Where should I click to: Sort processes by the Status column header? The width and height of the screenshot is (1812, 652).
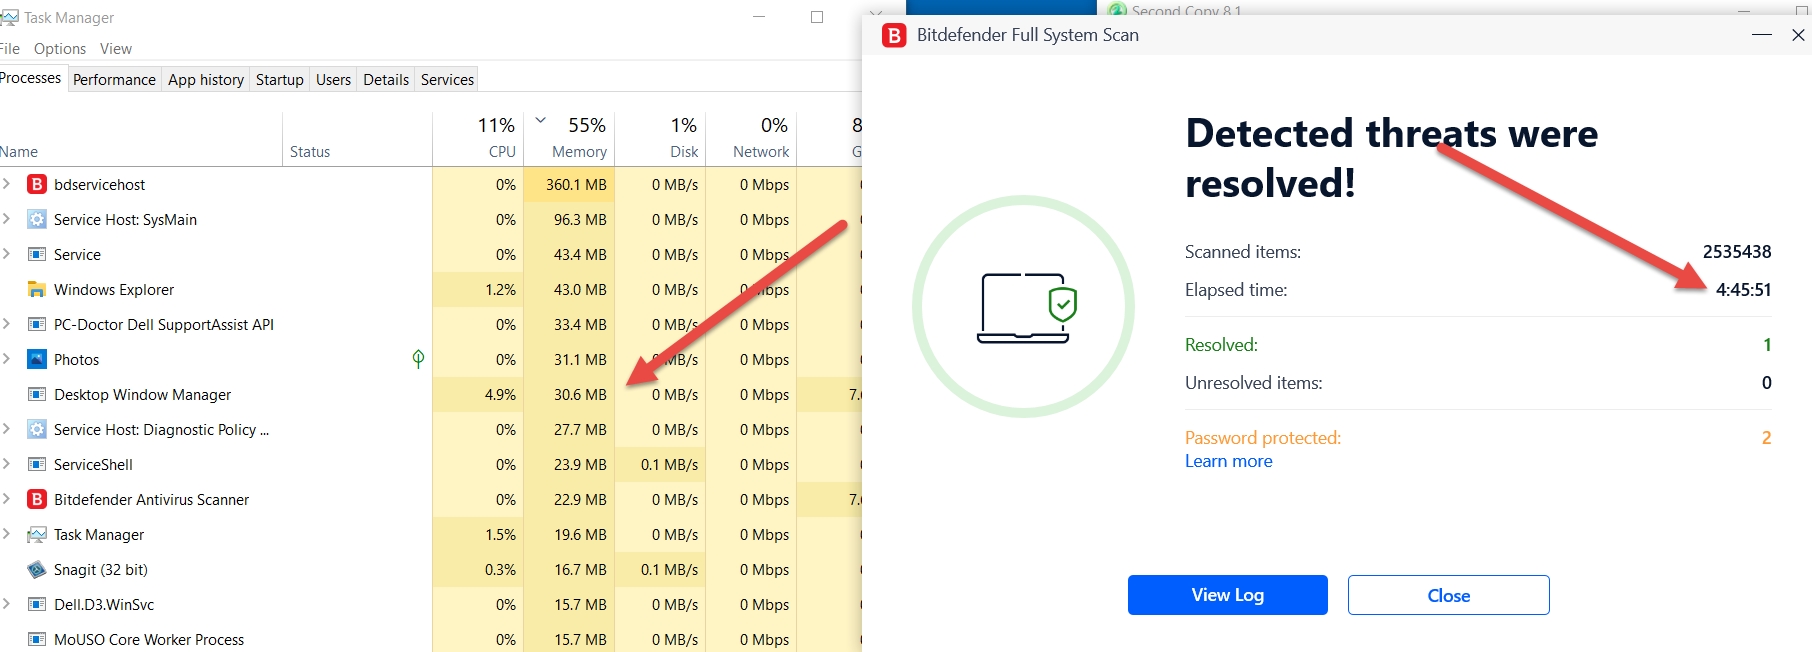coord(357,138)
